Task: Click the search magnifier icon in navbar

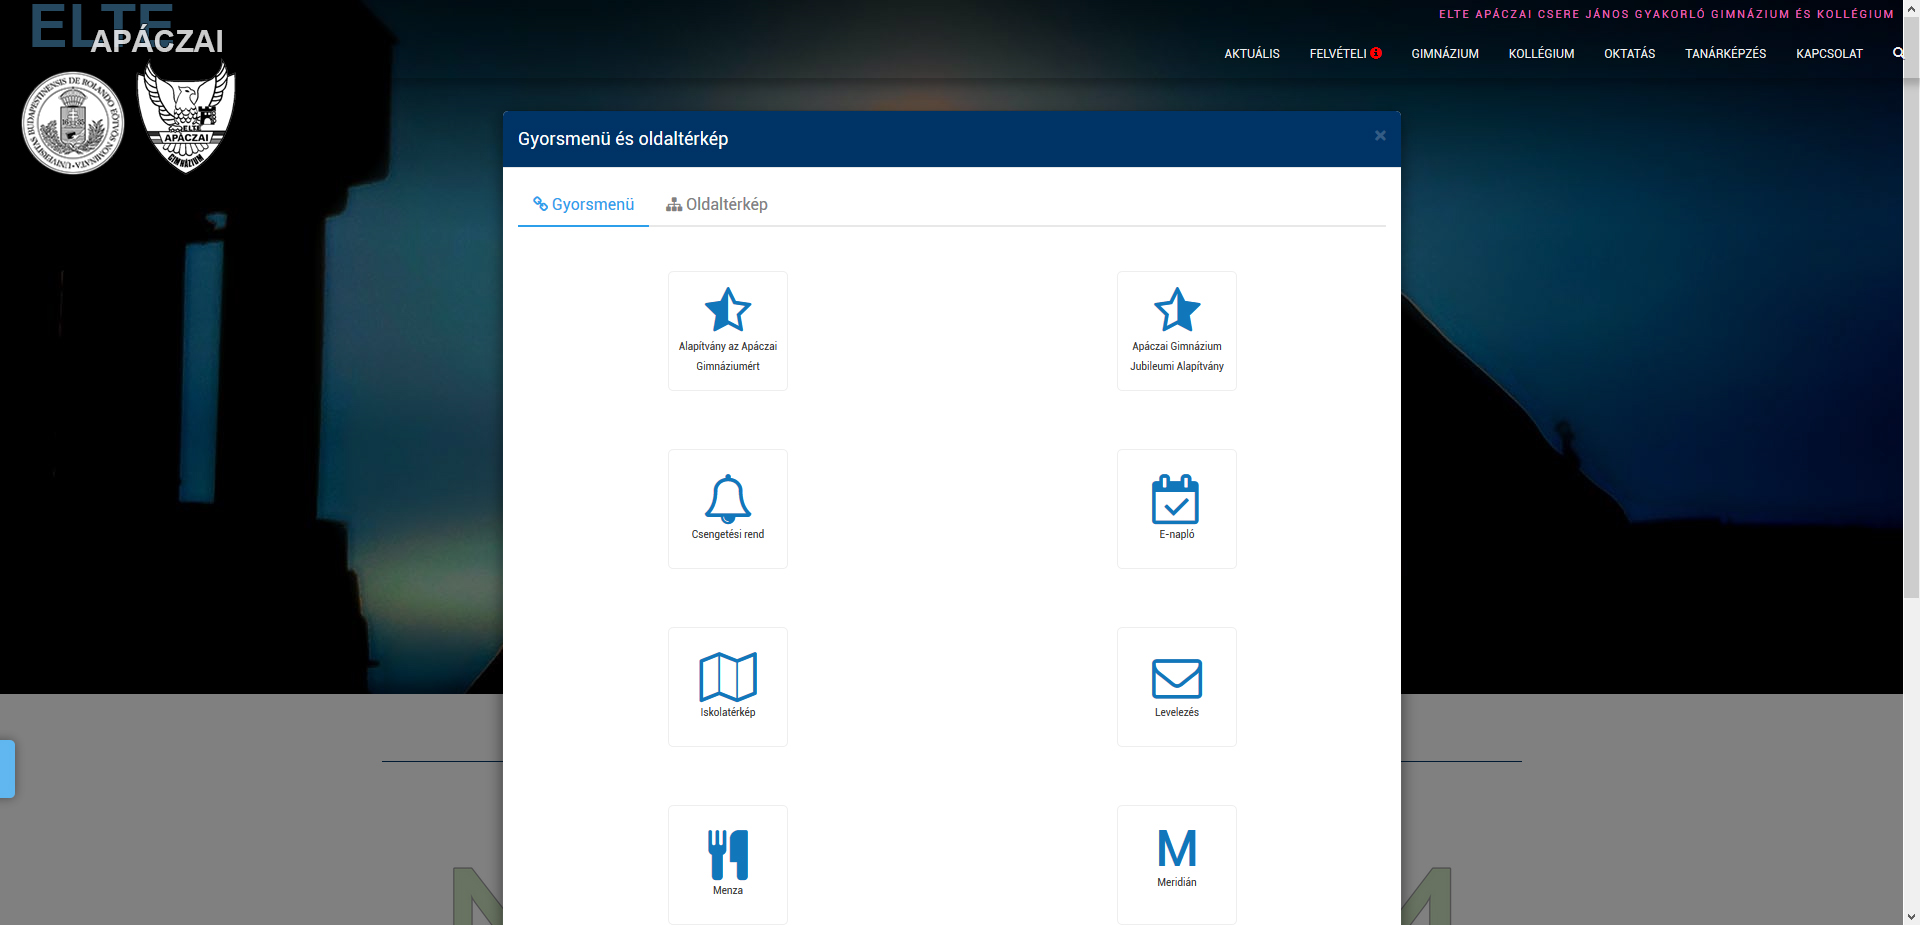Action: [x=1897, y=53]
